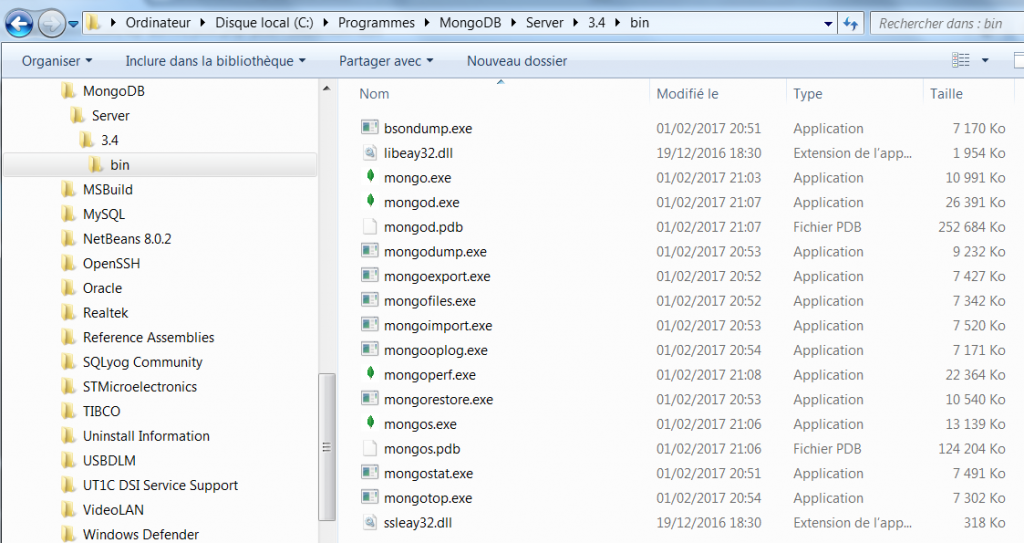Expand the arrow after 3.4 in breadcrumb
Viewport: 1024px width, 543px height.
617,23
